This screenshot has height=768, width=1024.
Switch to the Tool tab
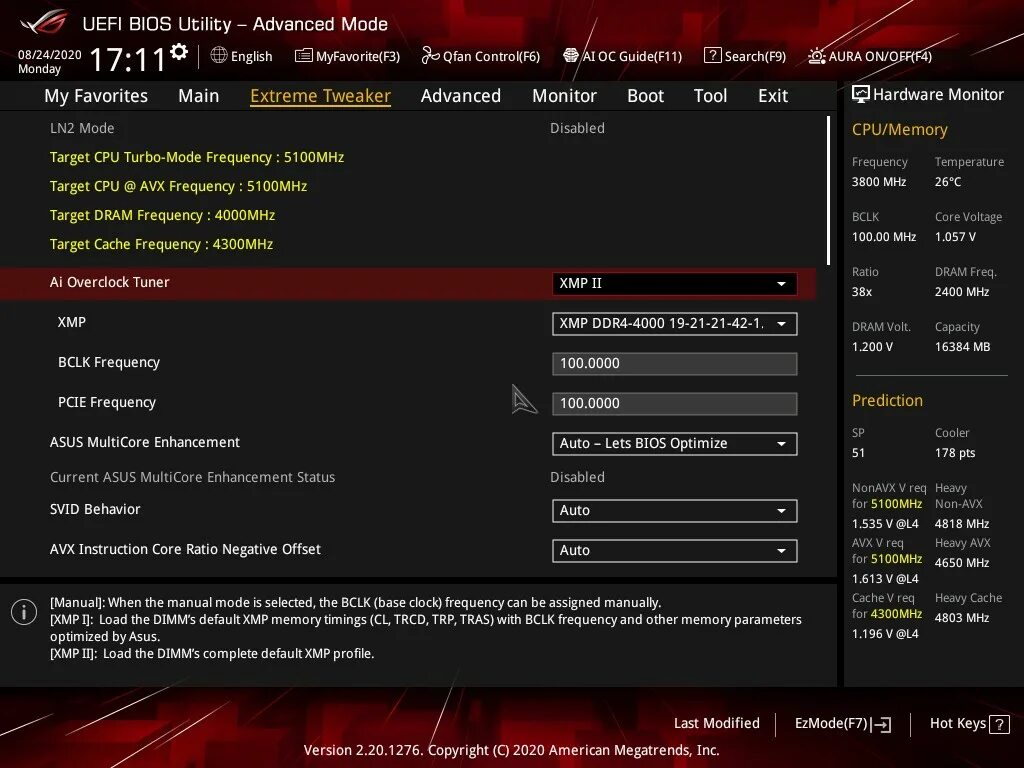710,95
